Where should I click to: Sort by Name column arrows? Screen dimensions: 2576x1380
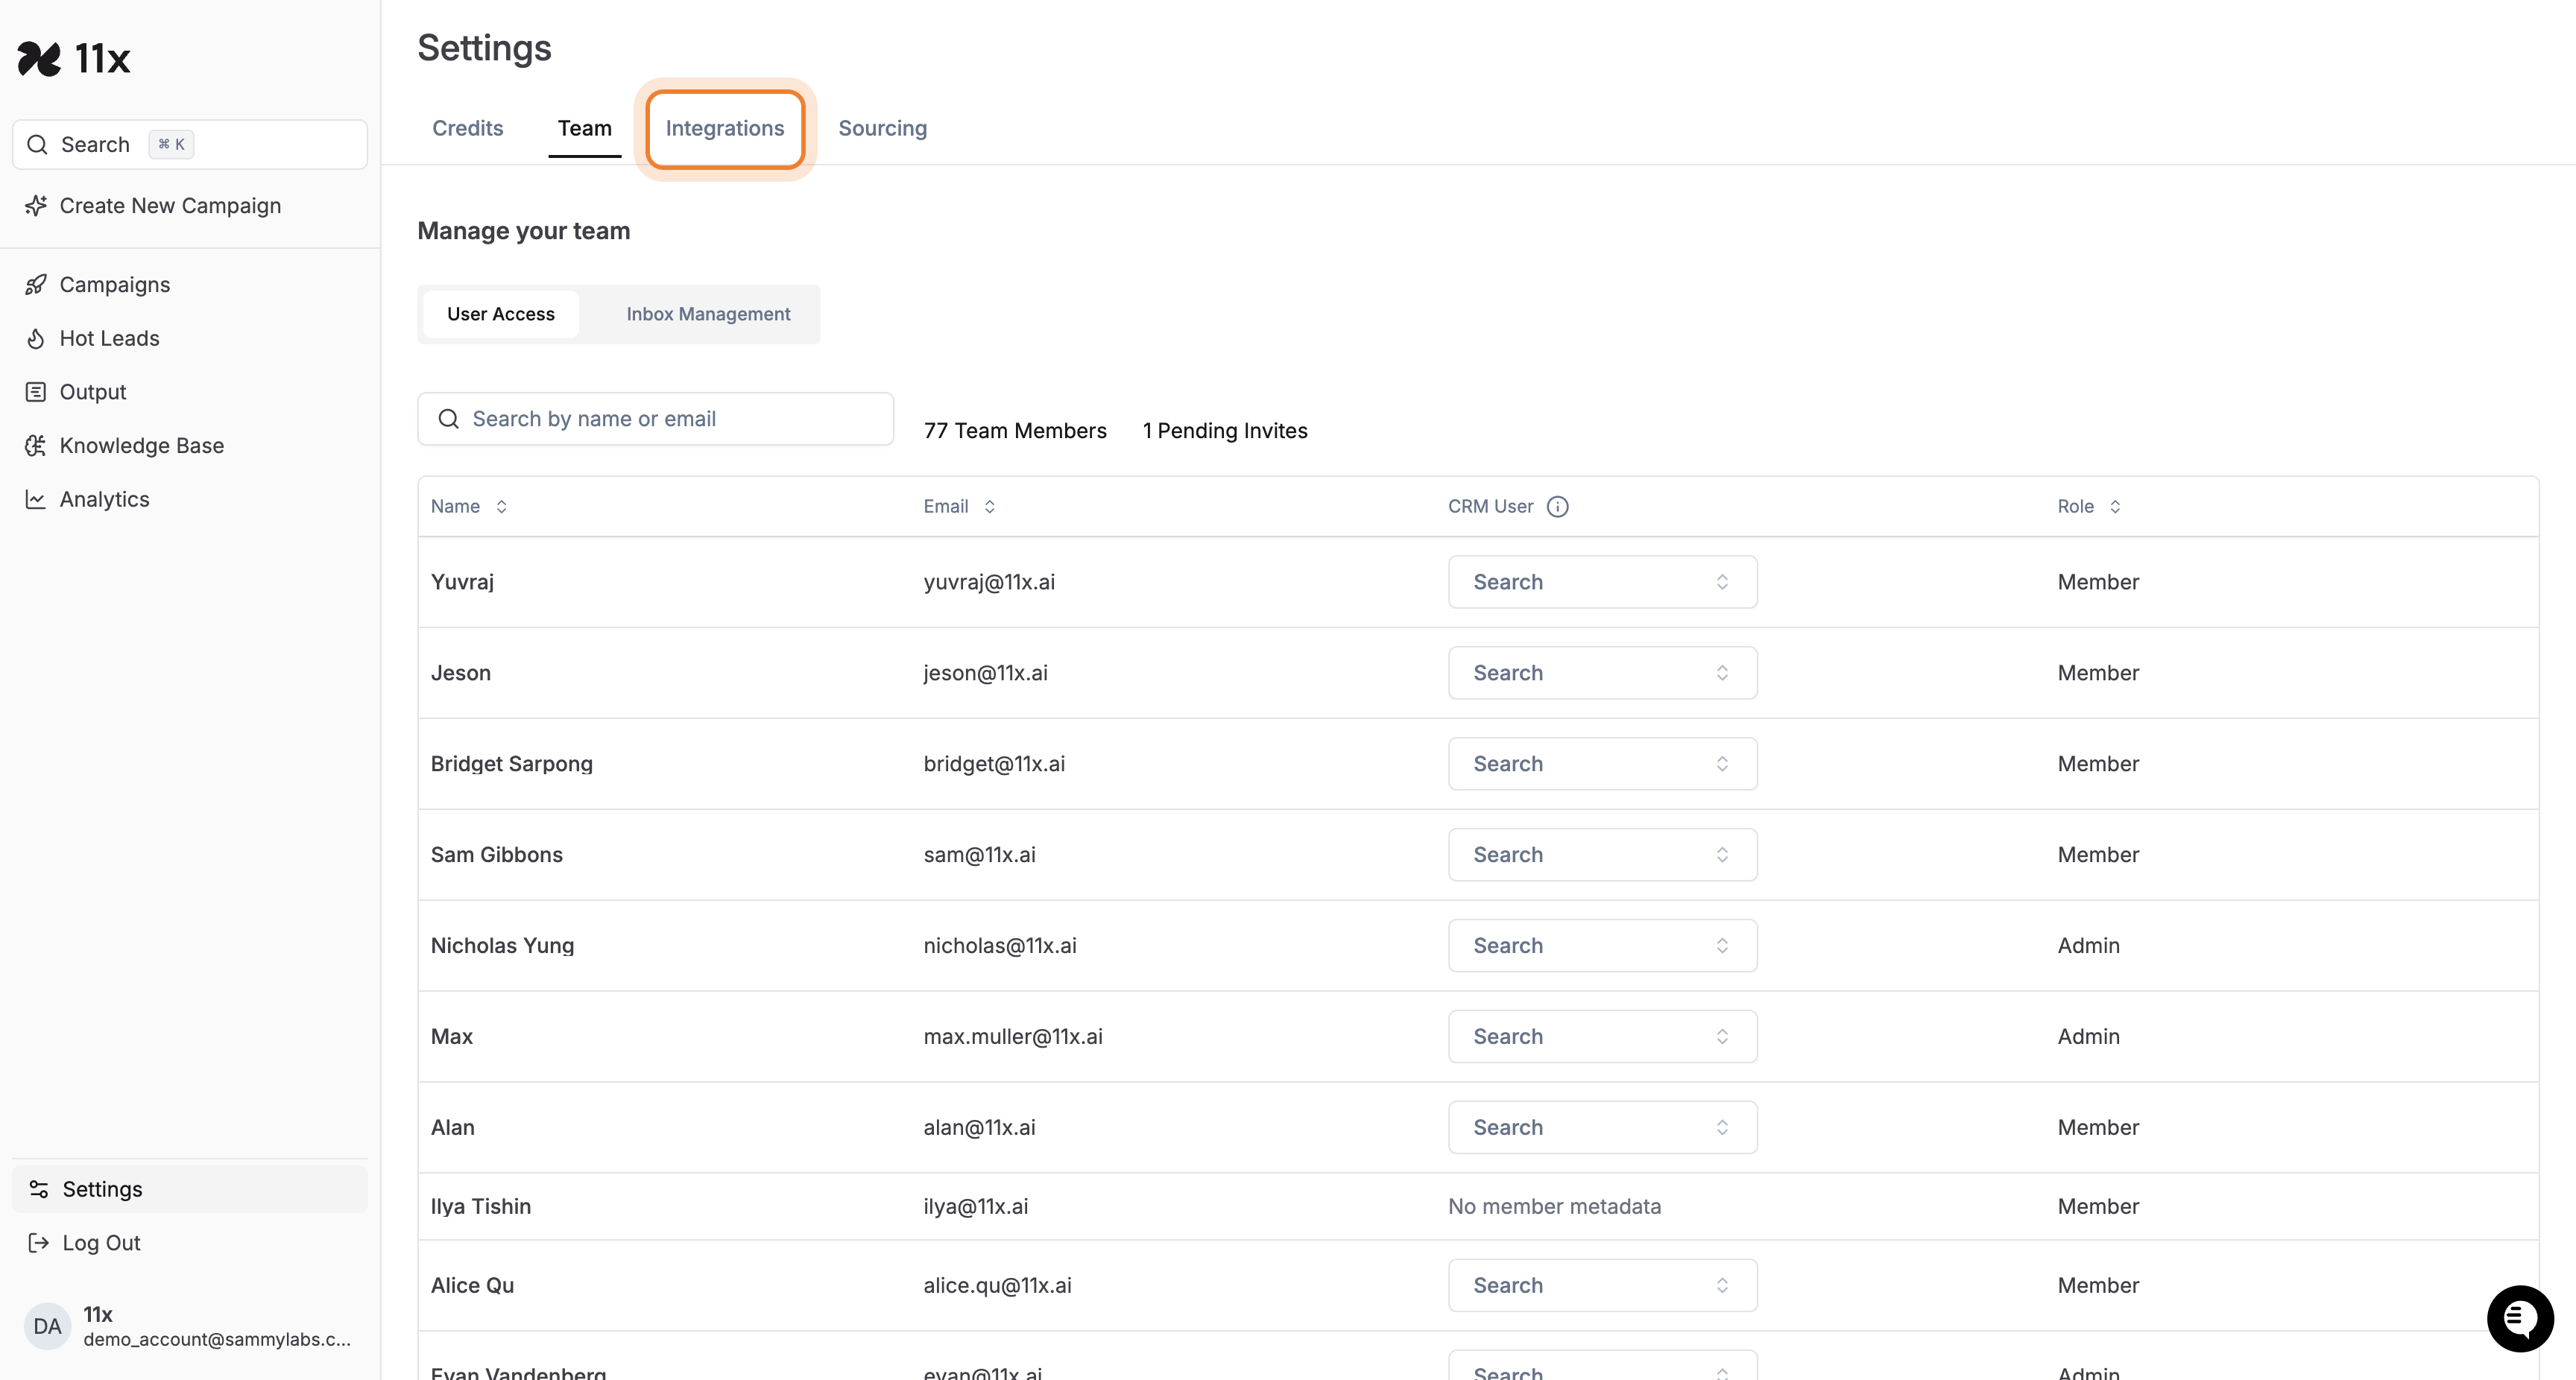coord(501,507)
